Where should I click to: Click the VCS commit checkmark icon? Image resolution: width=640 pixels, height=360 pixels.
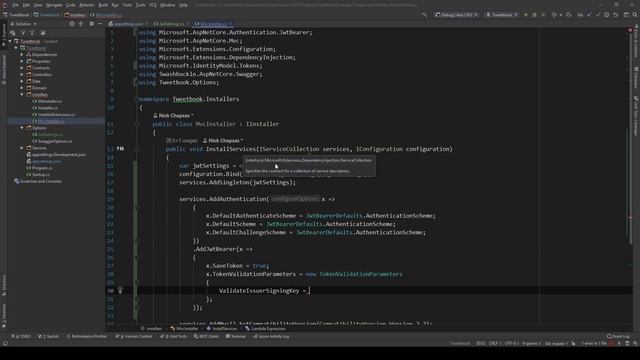coord(598,15)
